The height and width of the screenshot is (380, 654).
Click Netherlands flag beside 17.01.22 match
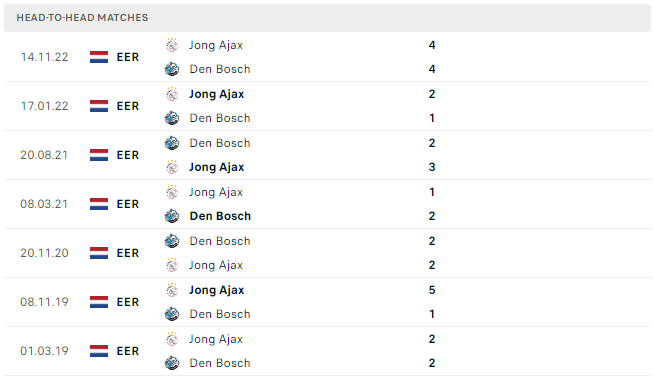(x=99, y=106)
